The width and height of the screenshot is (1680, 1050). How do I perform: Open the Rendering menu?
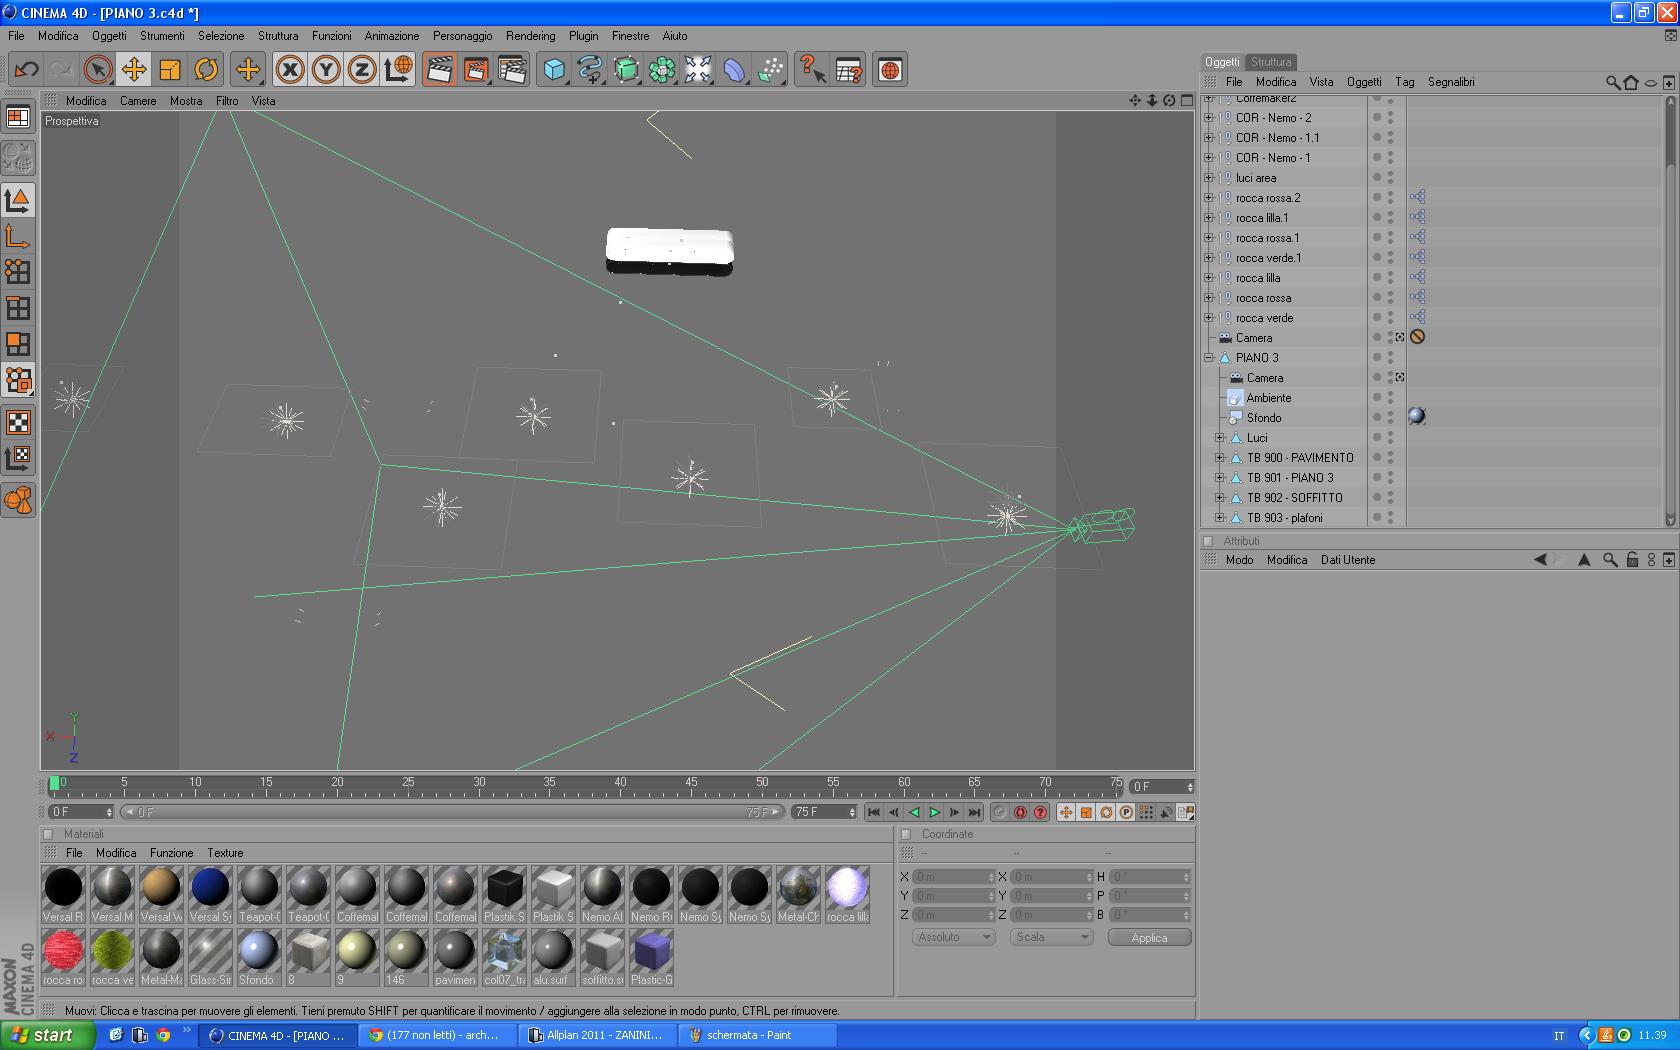530,36
